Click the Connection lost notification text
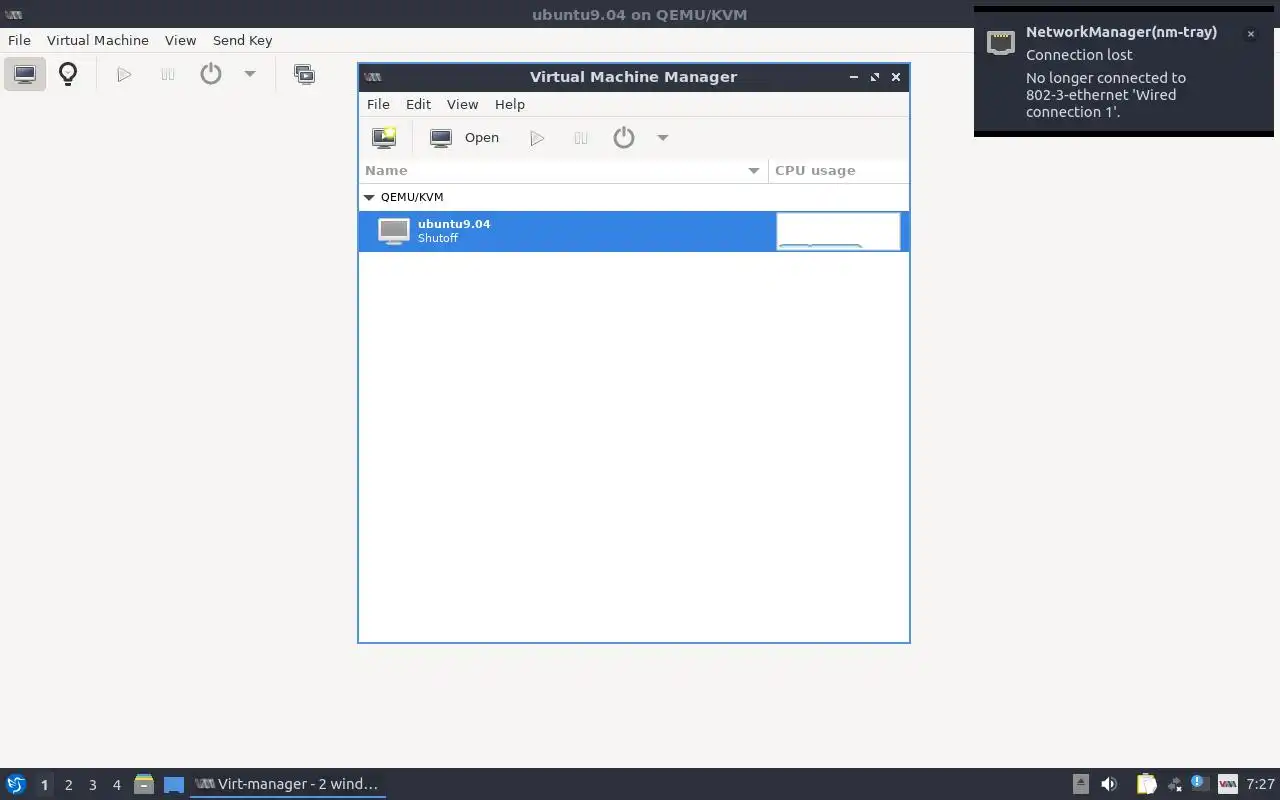The width and height of the screenshot is (1280, 800). (1079, 55)
